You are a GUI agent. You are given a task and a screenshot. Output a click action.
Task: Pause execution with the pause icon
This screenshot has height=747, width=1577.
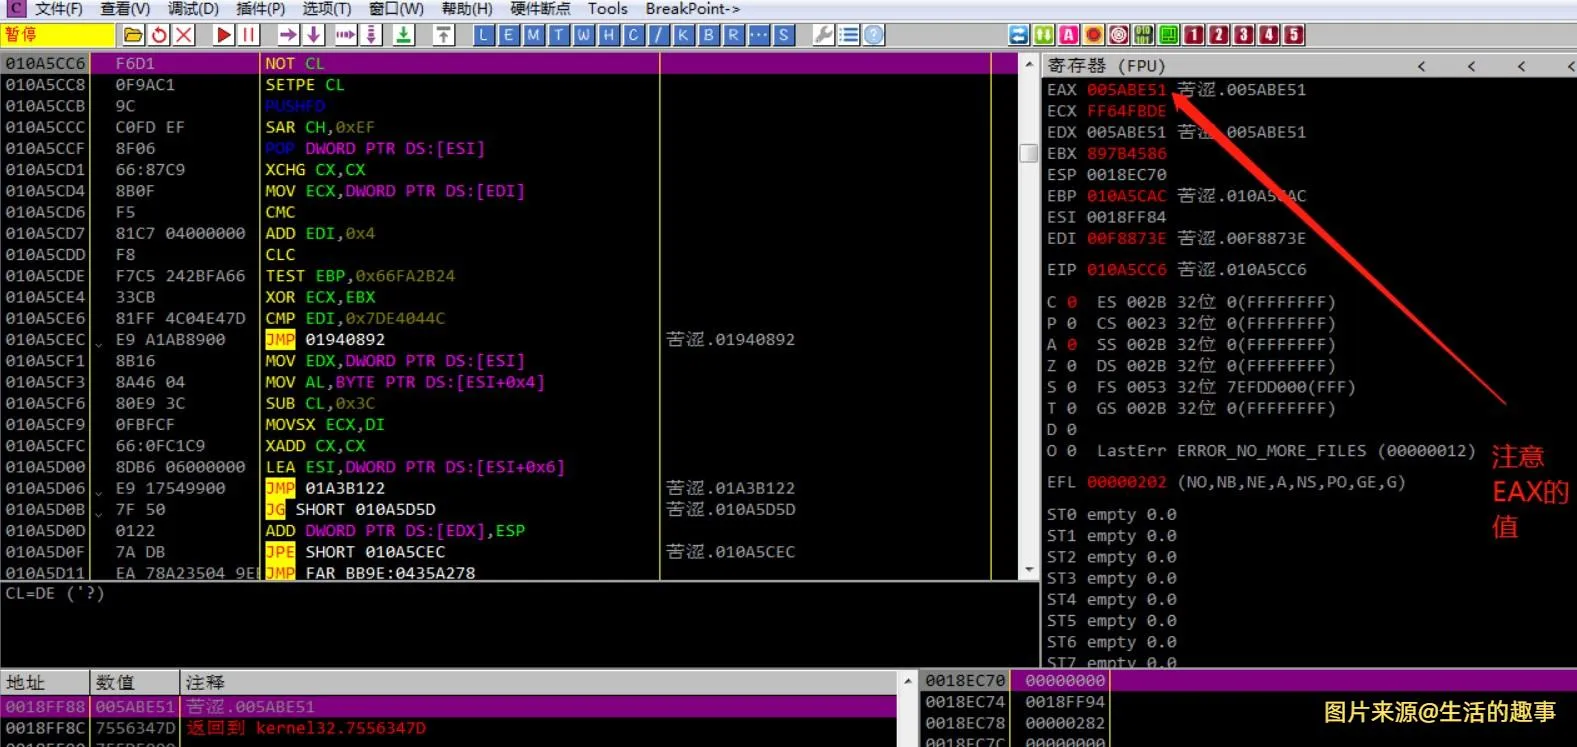click(248, 35)
